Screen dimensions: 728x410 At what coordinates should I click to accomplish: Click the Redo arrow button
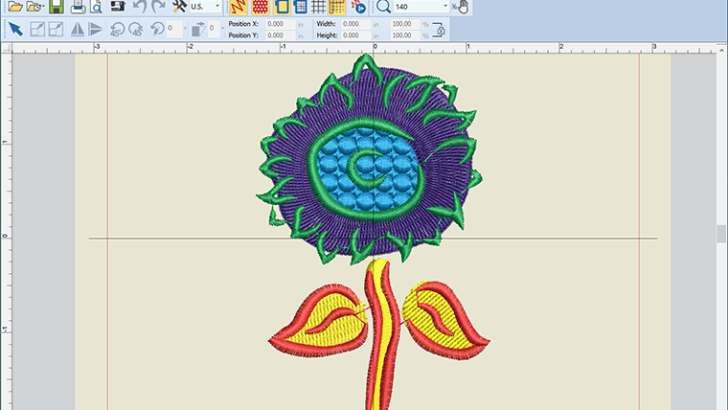158,7
